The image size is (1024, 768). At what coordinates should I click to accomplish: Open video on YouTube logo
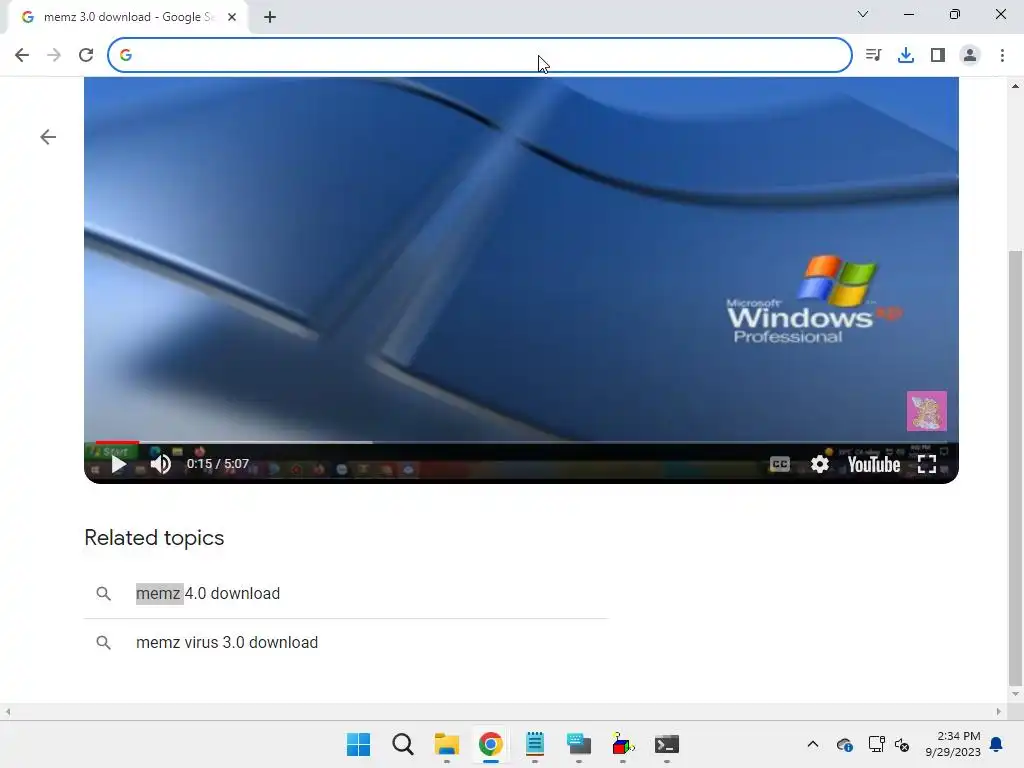874,464
